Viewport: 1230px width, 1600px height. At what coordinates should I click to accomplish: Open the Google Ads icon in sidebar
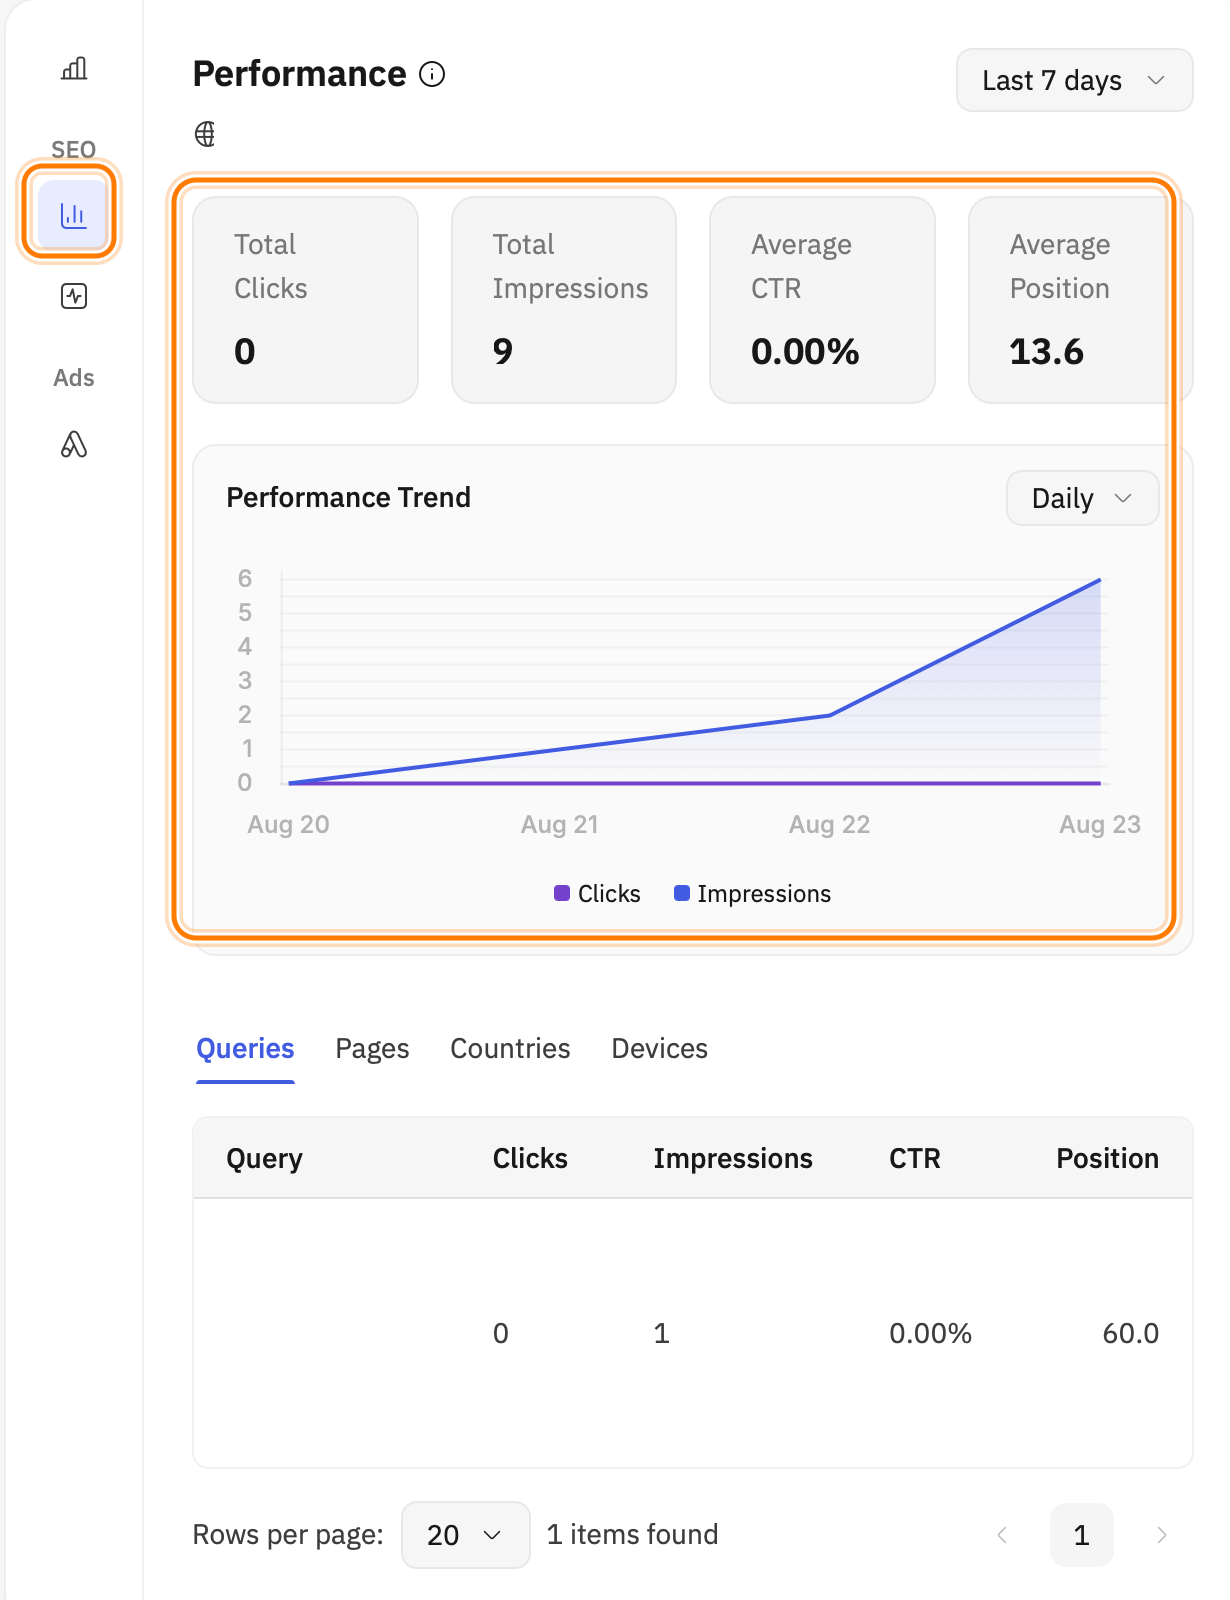coord(74,444)
